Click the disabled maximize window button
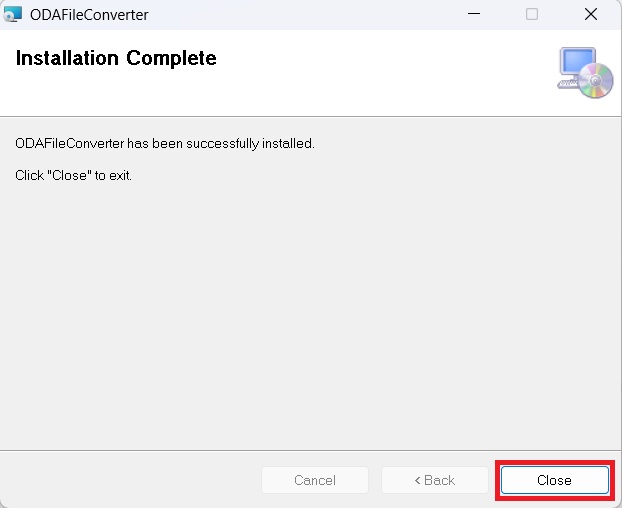 coord(532,14)
